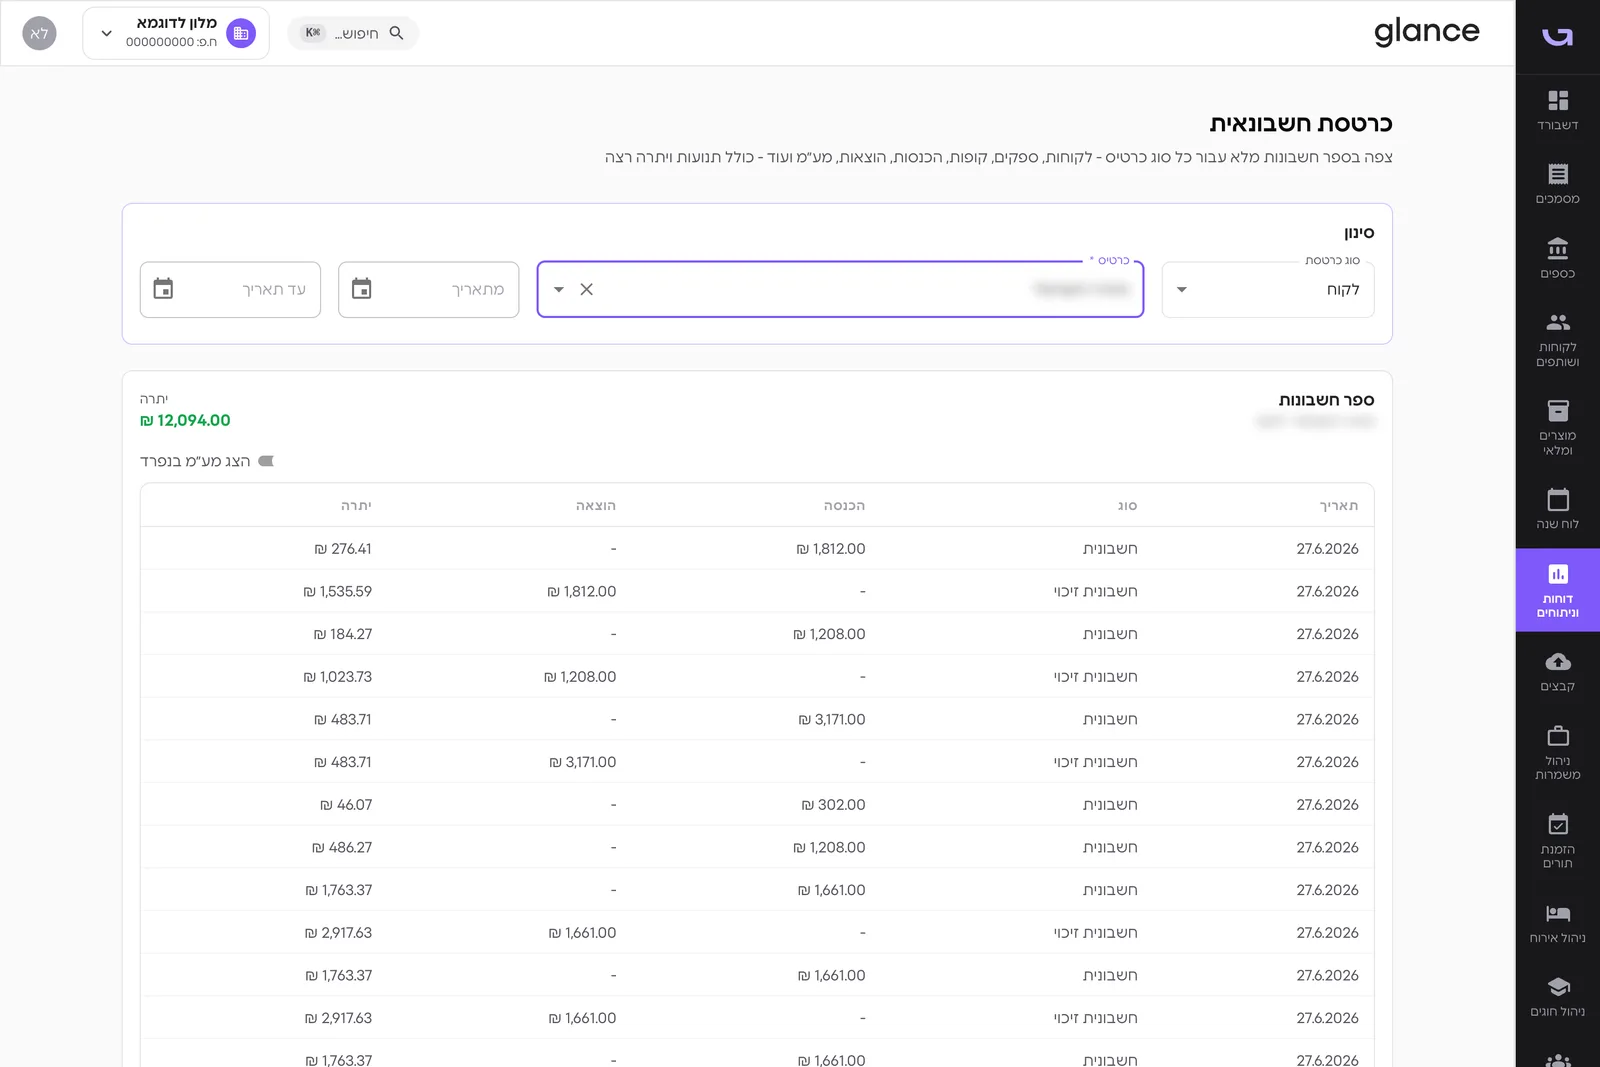The width and height of the screenshot is (1600, 1067).
Task: Click the total balance ₪ 12,094.00
Action: 185,421
